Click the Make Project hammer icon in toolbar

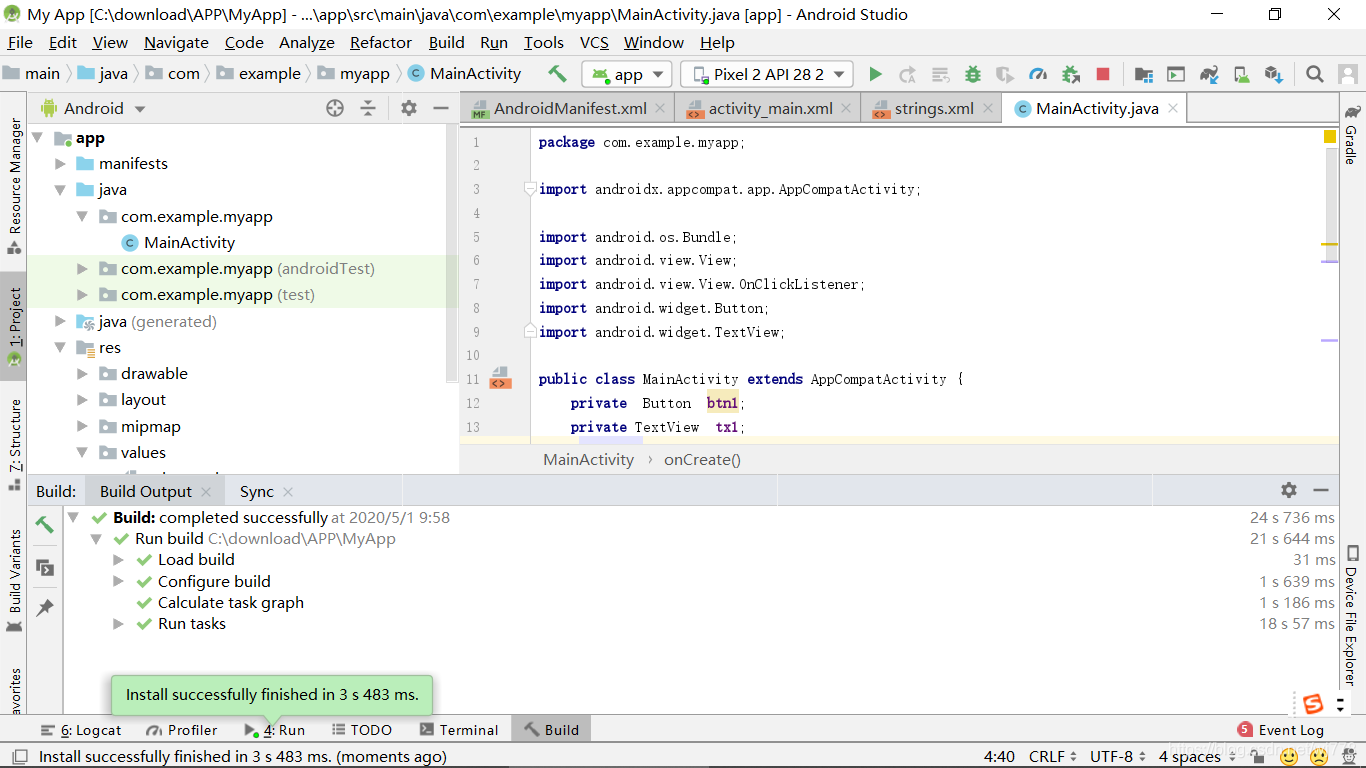click(557, 73)
